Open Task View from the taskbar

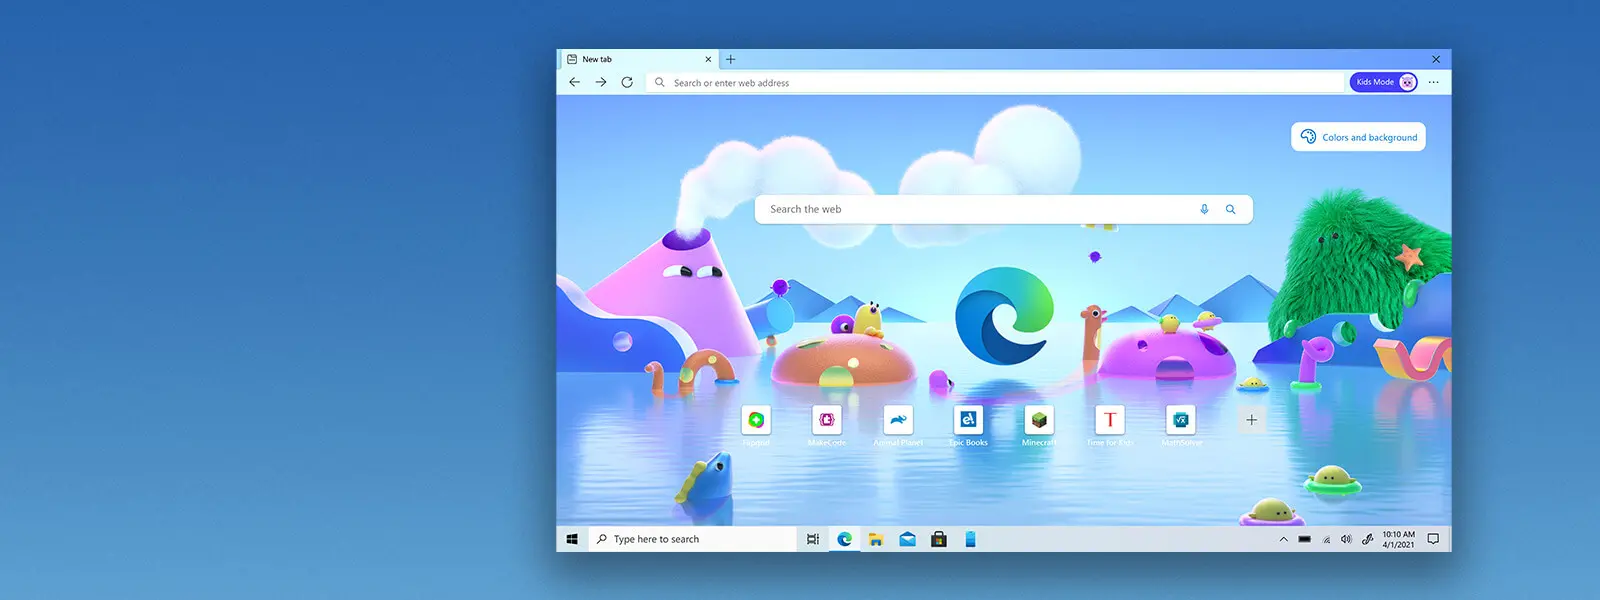pyautogui.click(x=813, y=539)
